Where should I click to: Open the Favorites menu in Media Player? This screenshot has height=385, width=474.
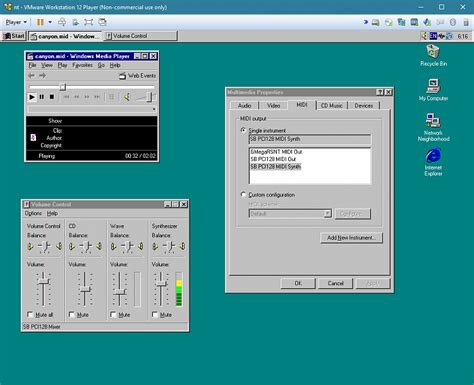point(82,65)
